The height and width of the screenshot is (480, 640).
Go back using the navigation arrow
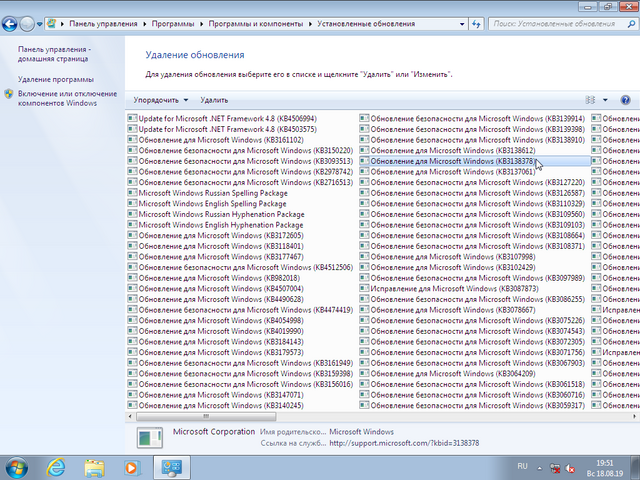click(10, 24)
